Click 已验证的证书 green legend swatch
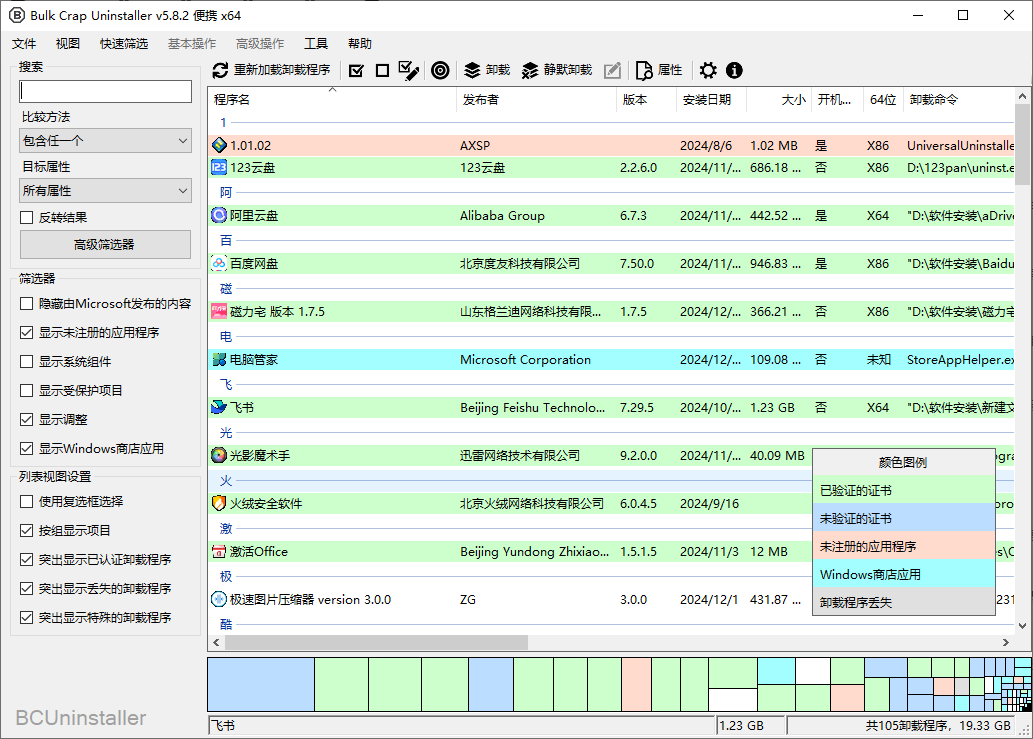 pyautogui.click(x=903, y=491)
